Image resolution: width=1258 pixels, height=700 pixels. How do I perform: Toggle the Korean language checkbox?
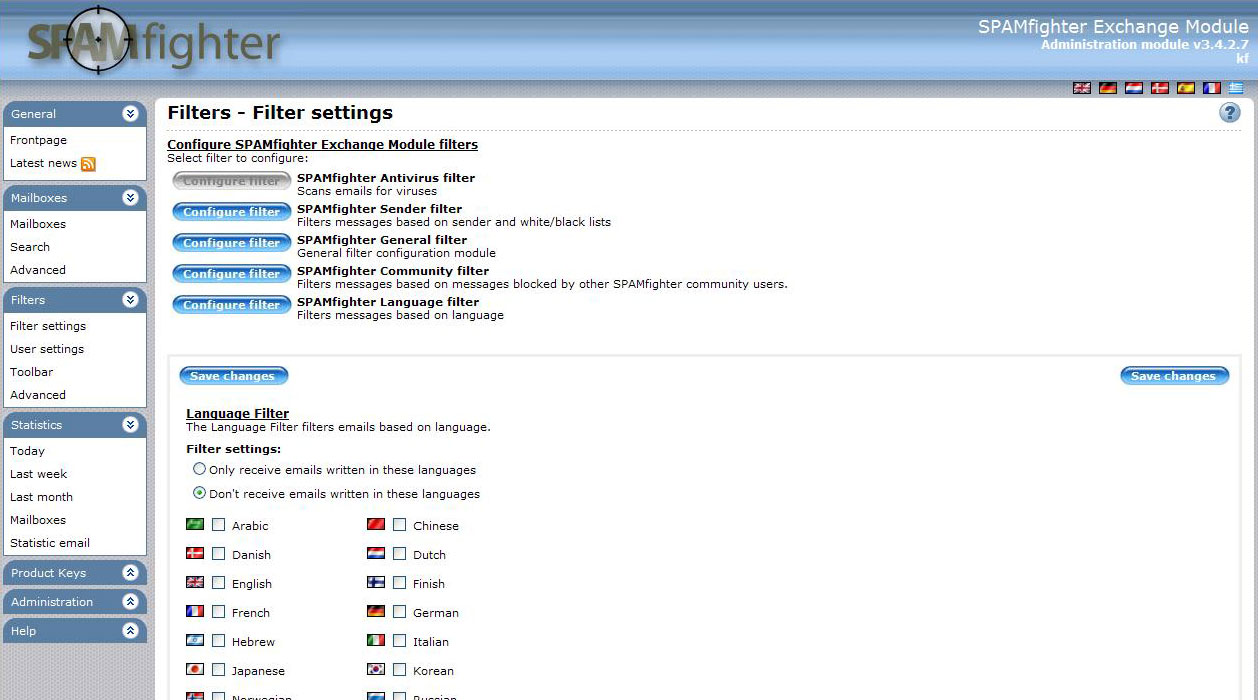point(400,670)
